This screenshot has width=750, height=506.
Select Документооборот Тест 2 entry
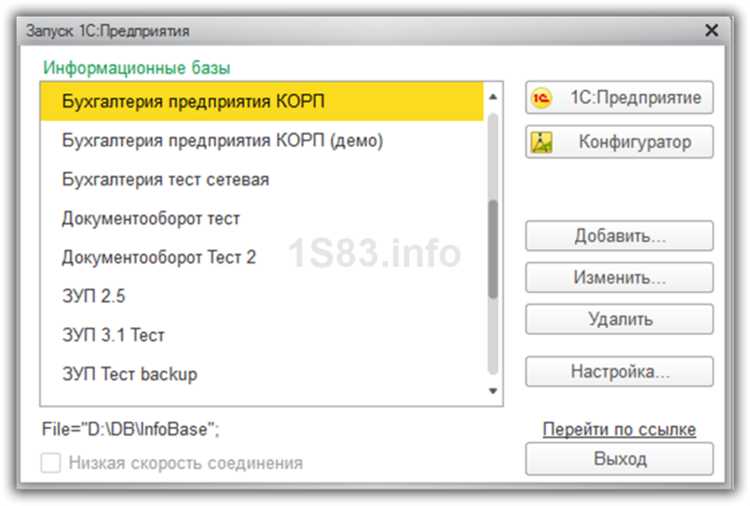[x=262, y=257]
